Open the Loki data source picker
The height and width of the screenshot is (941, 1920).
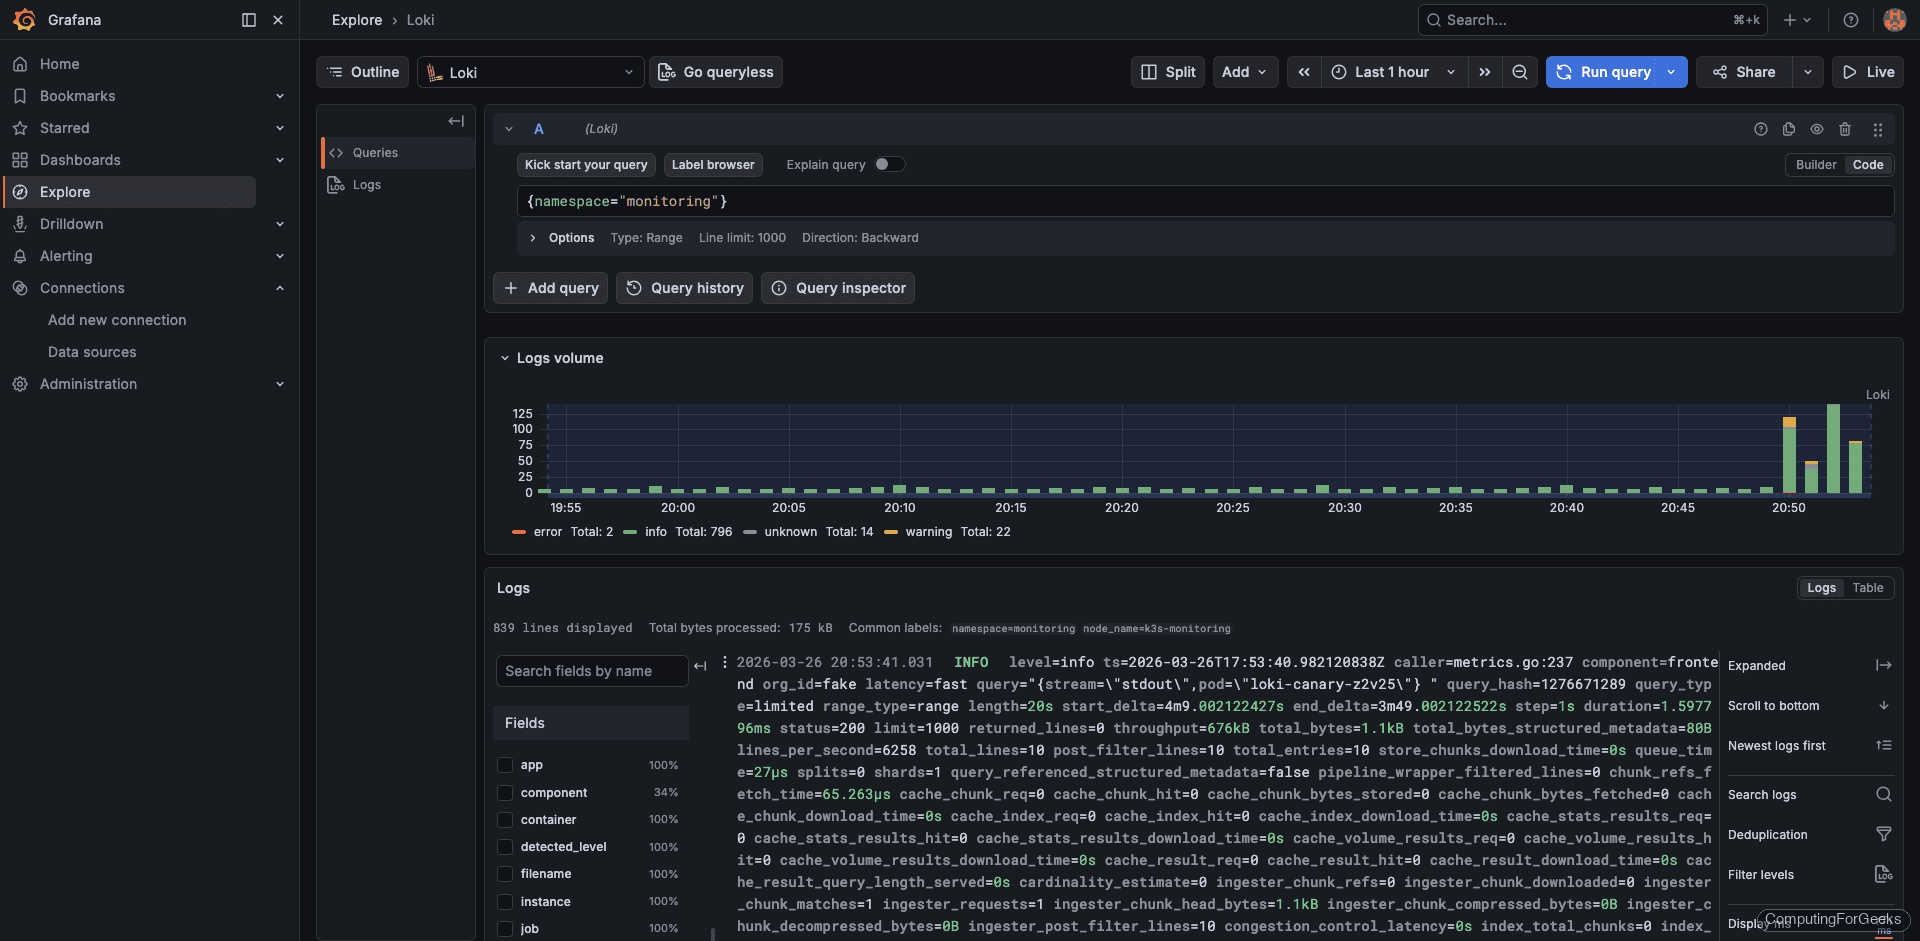click(x=530, y=71)
